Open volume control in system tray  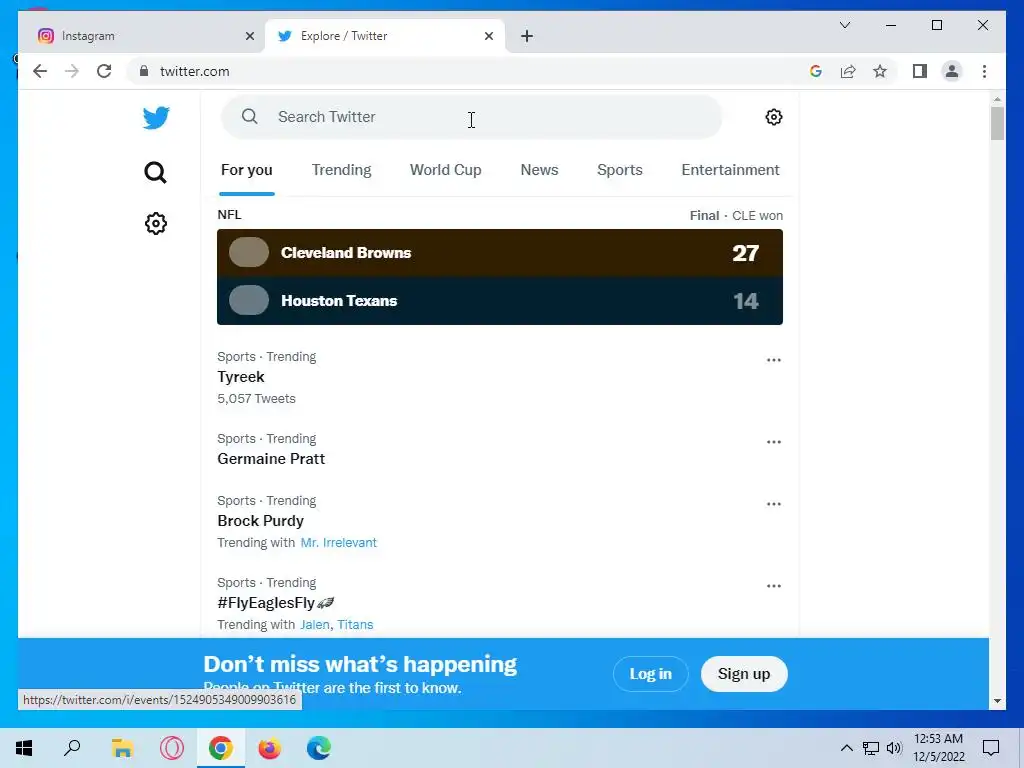tap(894, 748)
